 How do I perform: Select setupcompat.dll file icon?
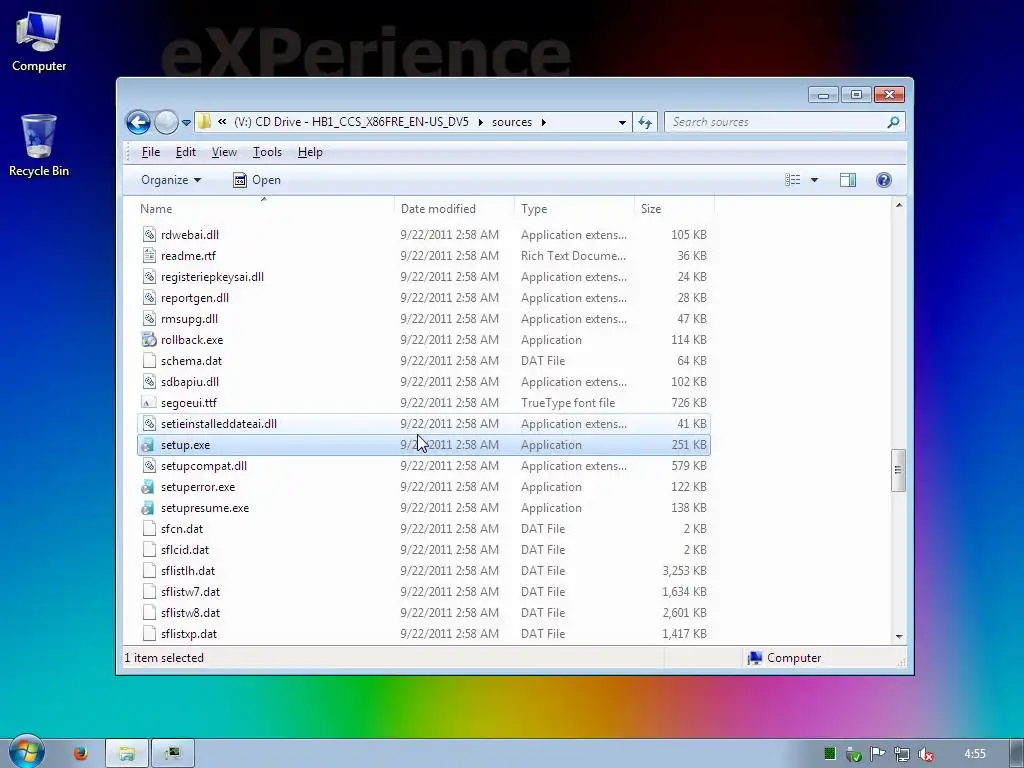[x=149, y=466]
